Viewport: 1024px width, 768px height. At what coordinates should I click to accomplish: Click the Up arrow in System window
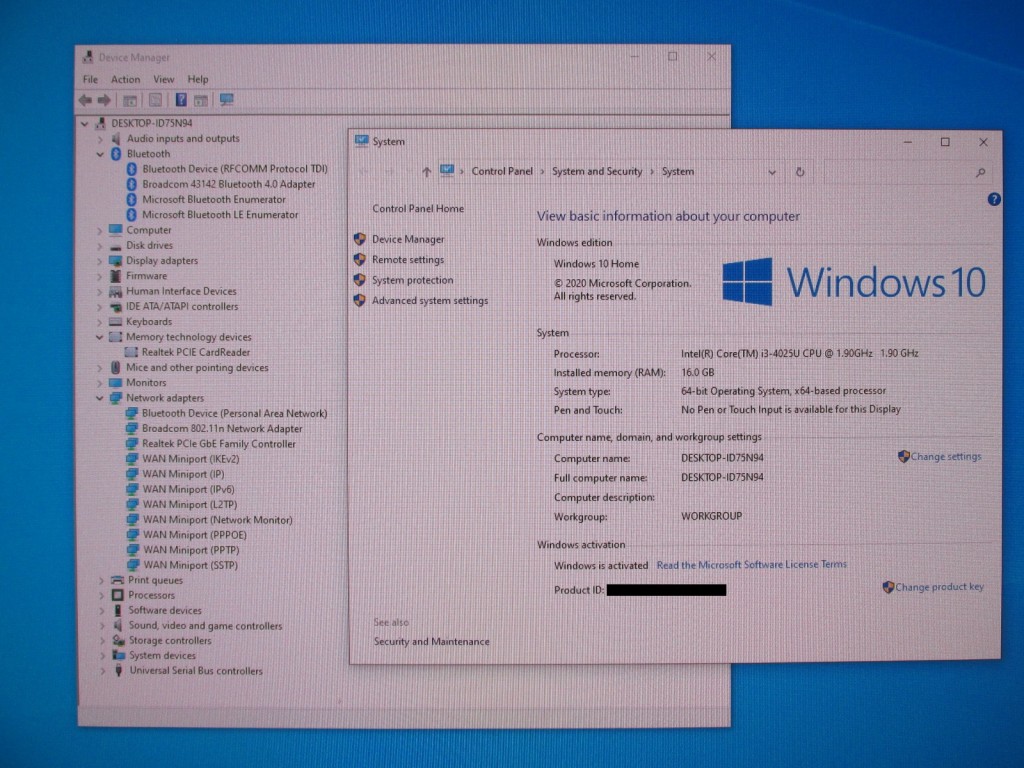426,172
